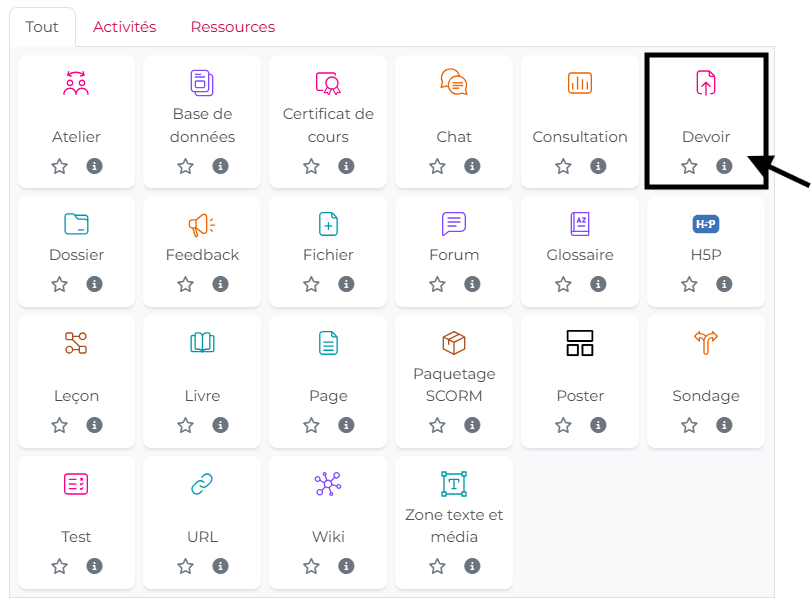Image resolution: width=812 pixels, height=603 pixels.
Task: Star the Forum activity as favorite
Action: pyautogui.click(x=437, y=285)
